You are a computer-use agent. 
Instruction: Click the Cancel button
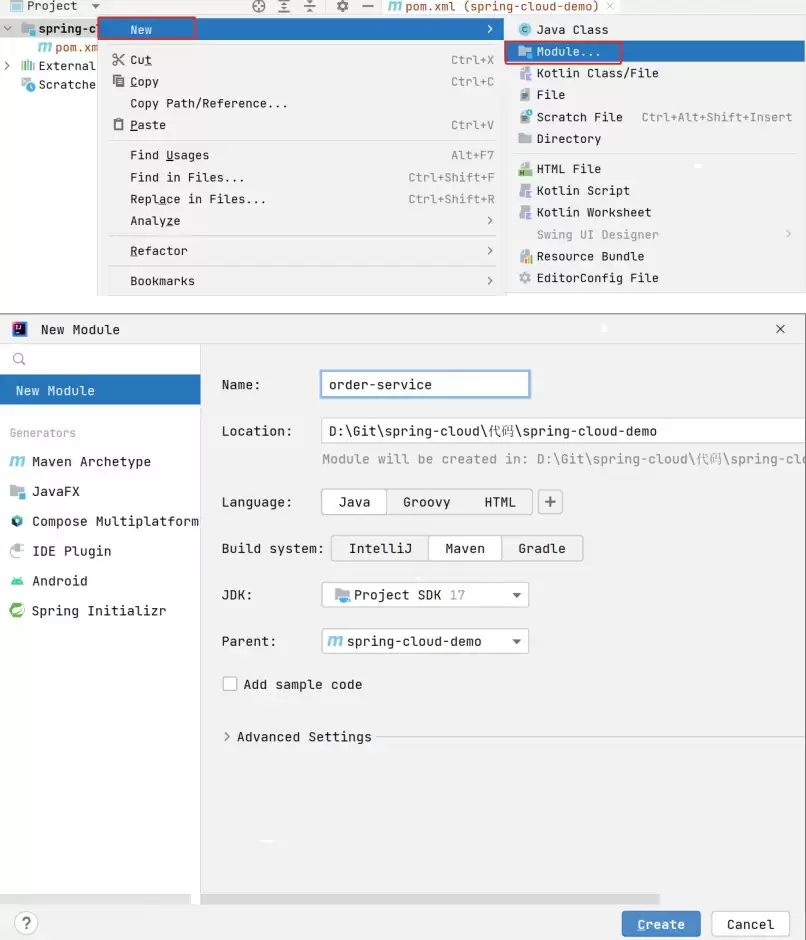point(750,924)
